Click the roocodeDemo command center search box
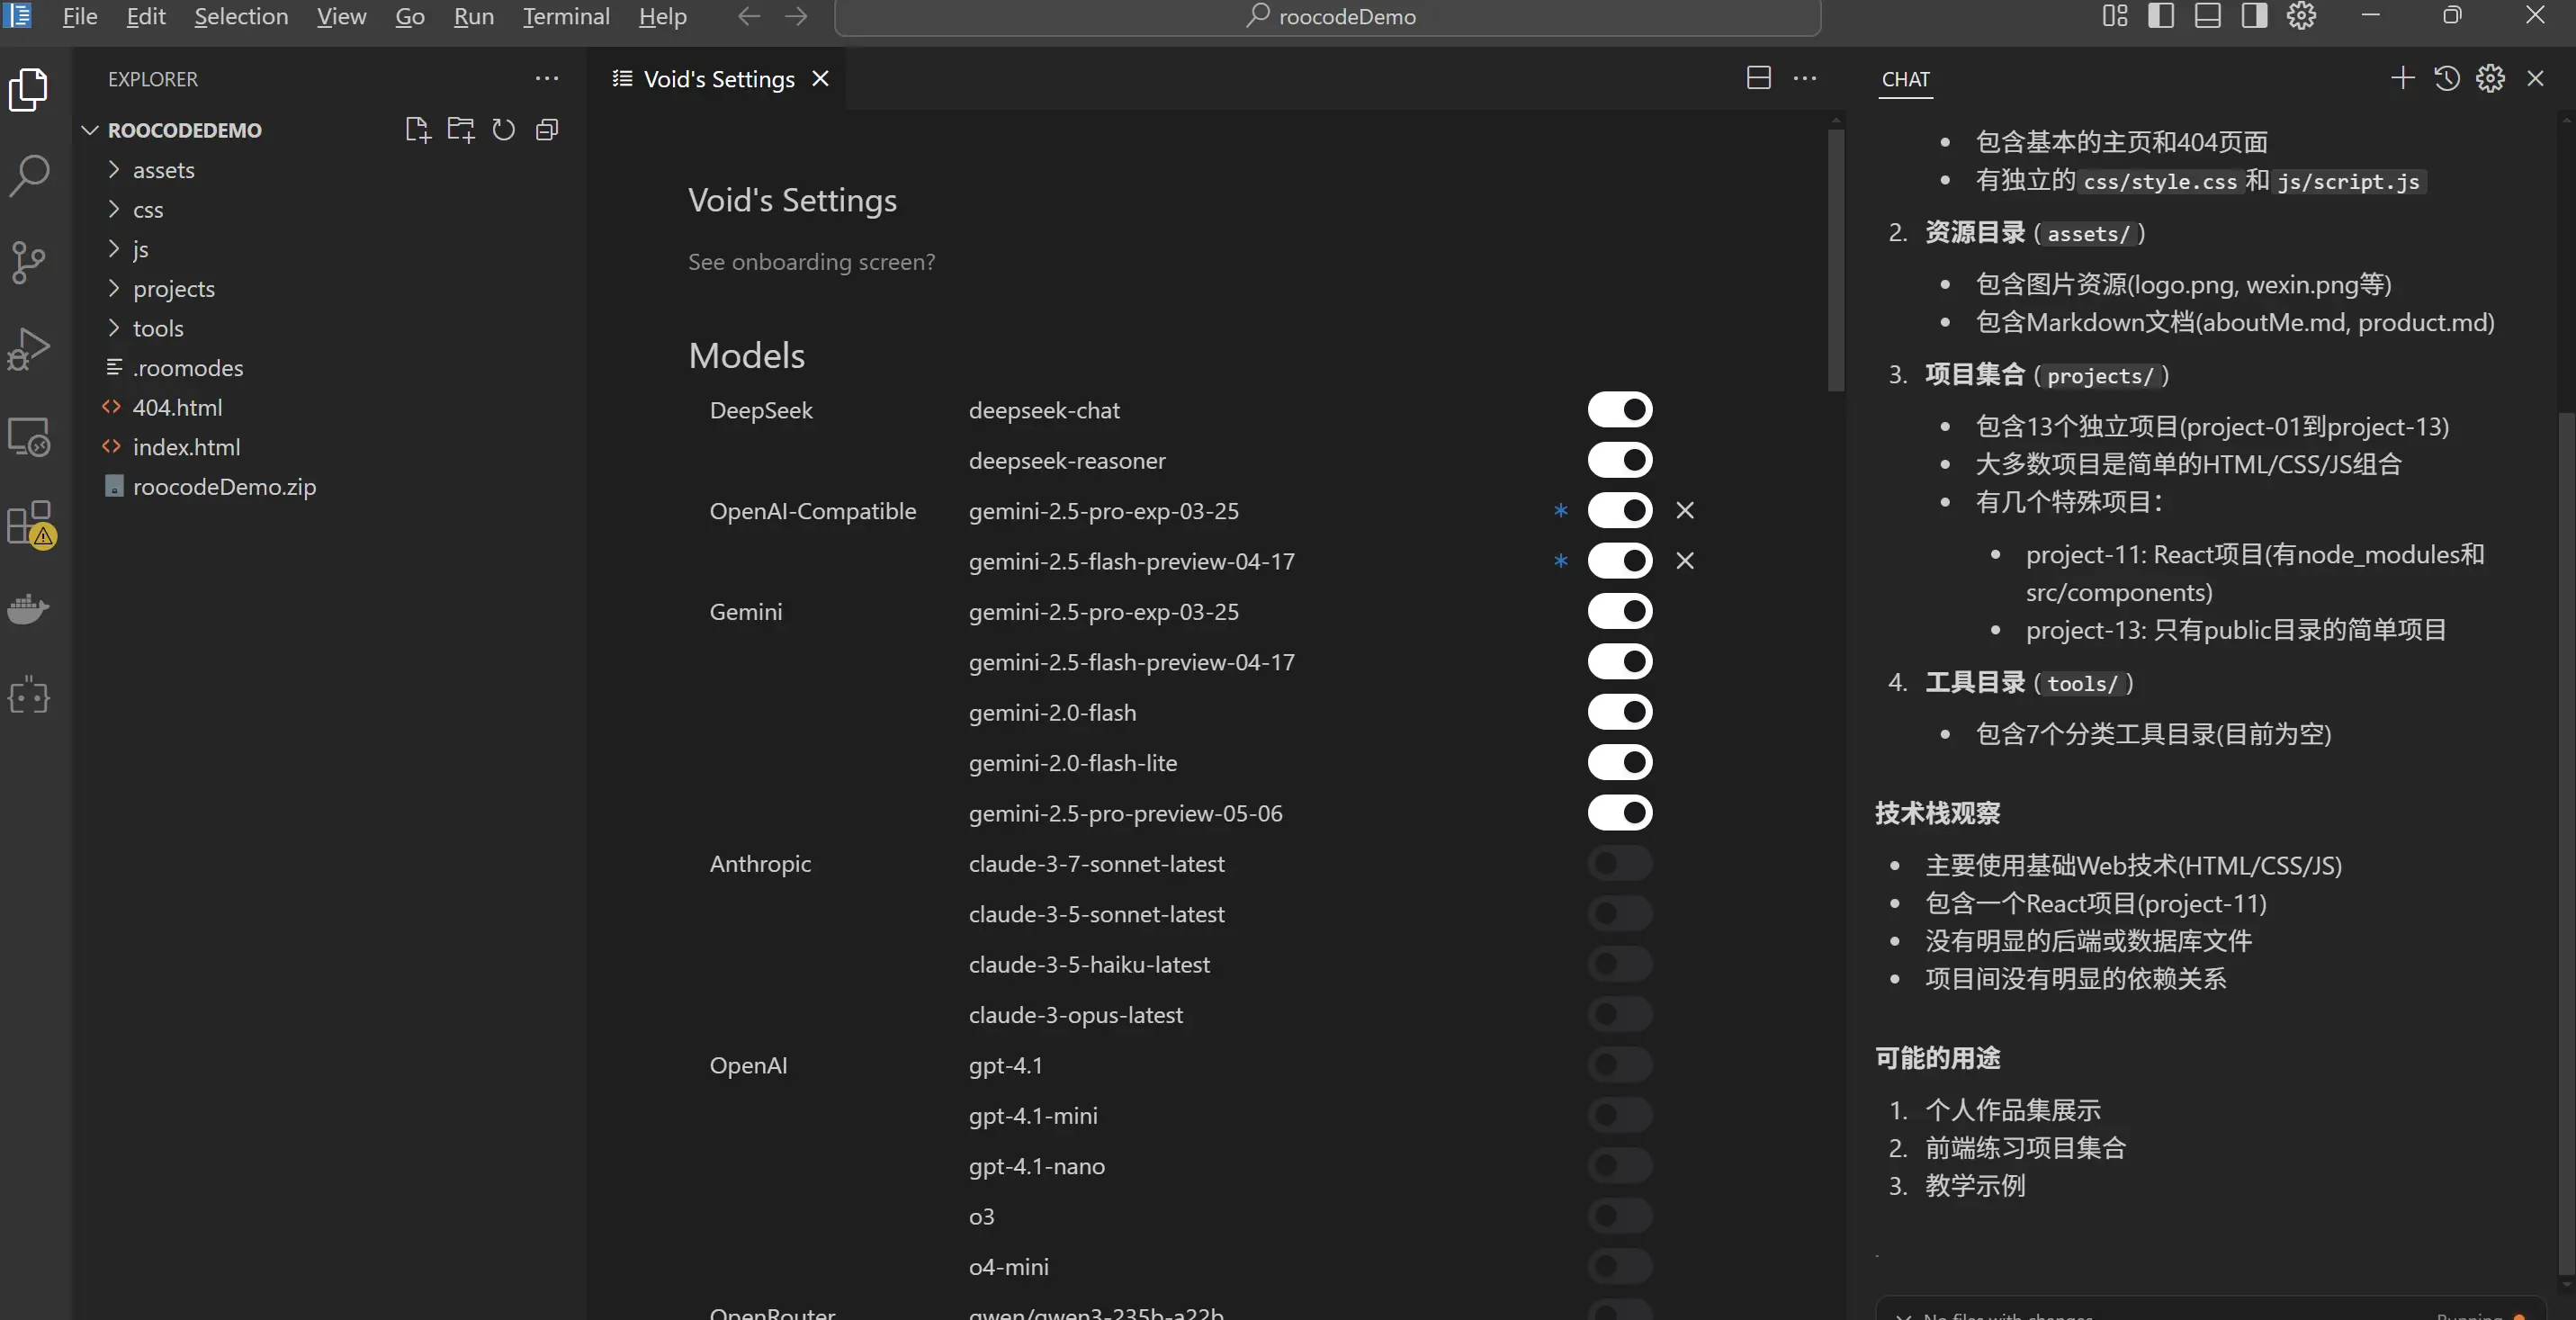 (1327, 16)
